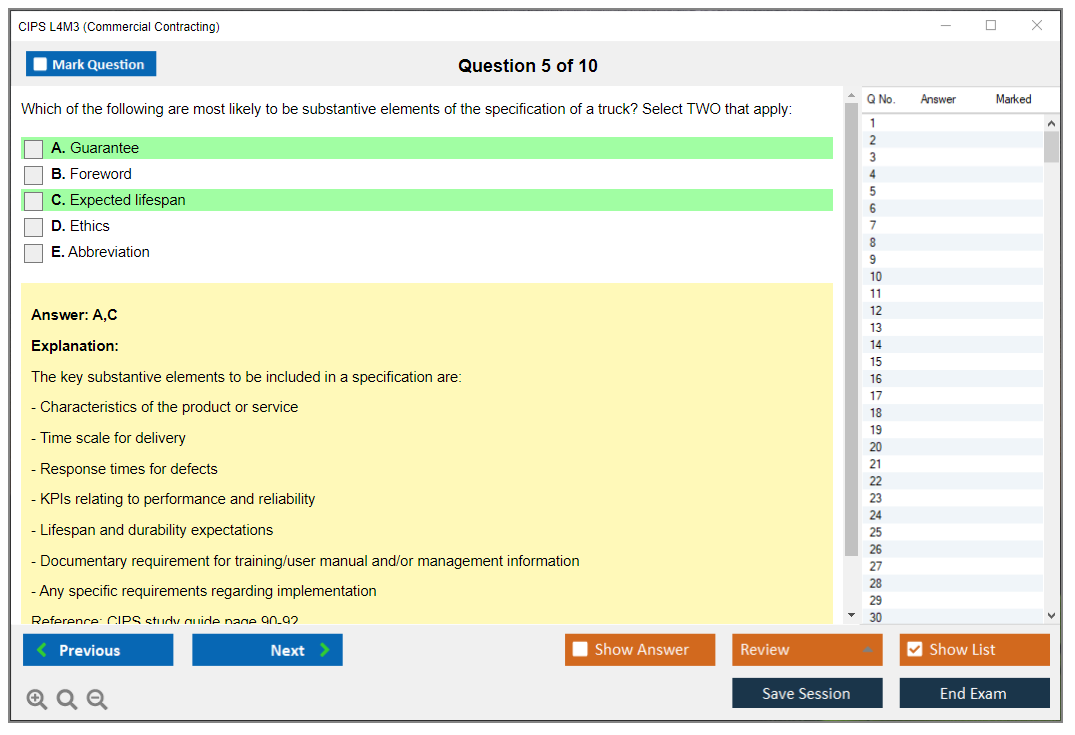Toggle the Show Answer checkbox

pyautogui.click(x=581, y=650)
